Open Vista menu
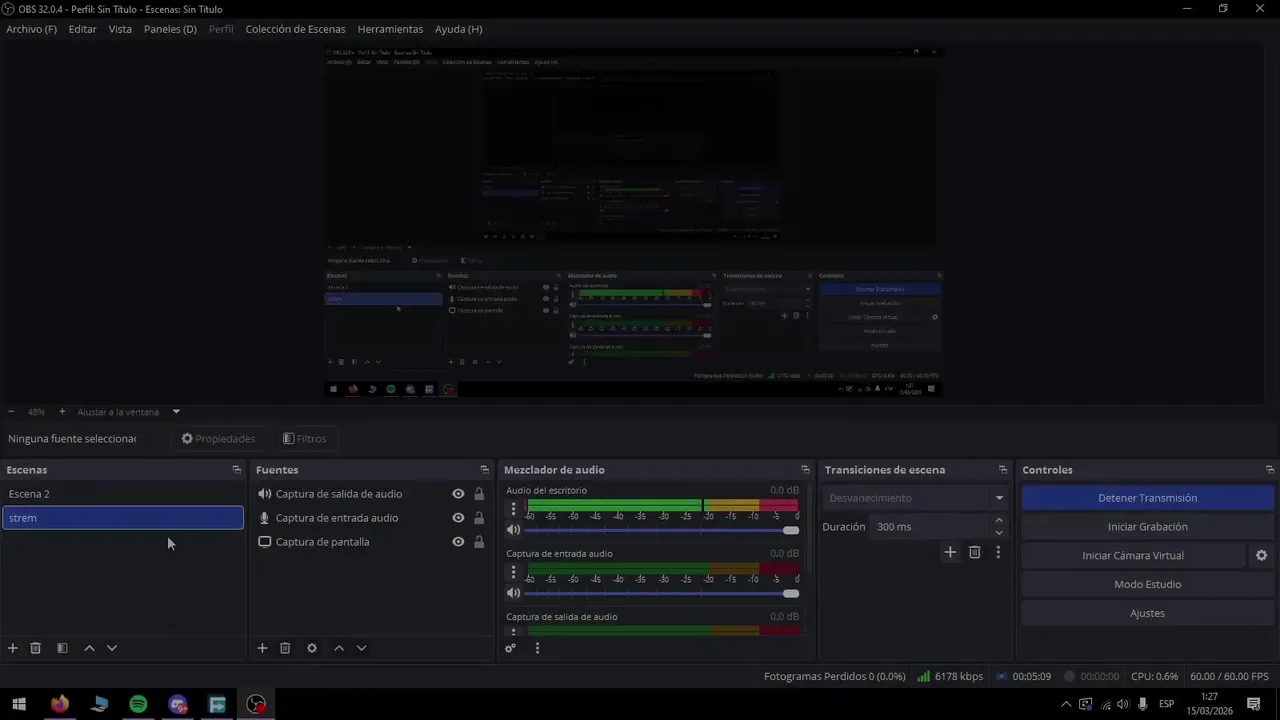This screenshot has height=720, width=1280. pos(120,29)
